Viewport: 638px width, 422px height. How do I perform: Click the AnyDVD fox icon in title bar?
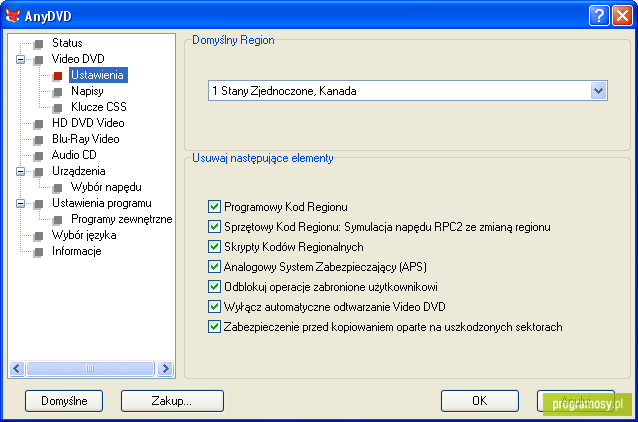pyautogui.click(x=13, y=15)
